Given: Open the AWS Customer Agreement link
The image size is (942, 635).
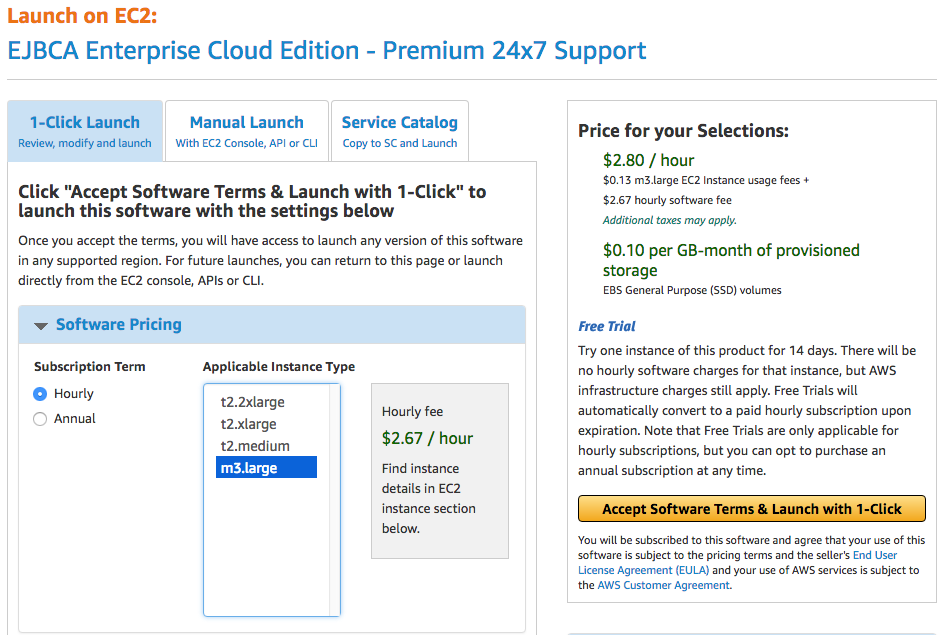Looking at the screenshot, I should 664,585.
